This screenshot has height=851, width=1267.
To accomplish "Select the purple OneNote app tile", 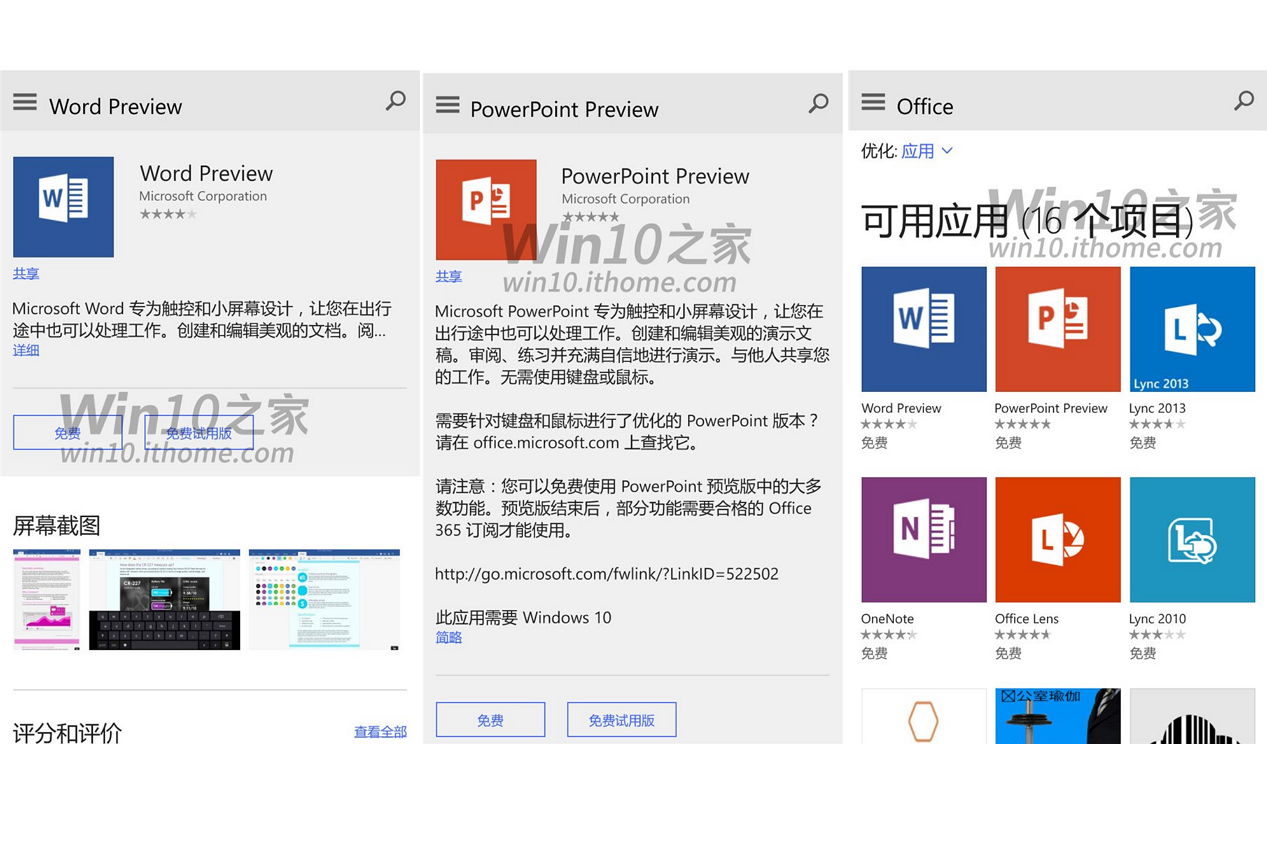I will (924, 540).
